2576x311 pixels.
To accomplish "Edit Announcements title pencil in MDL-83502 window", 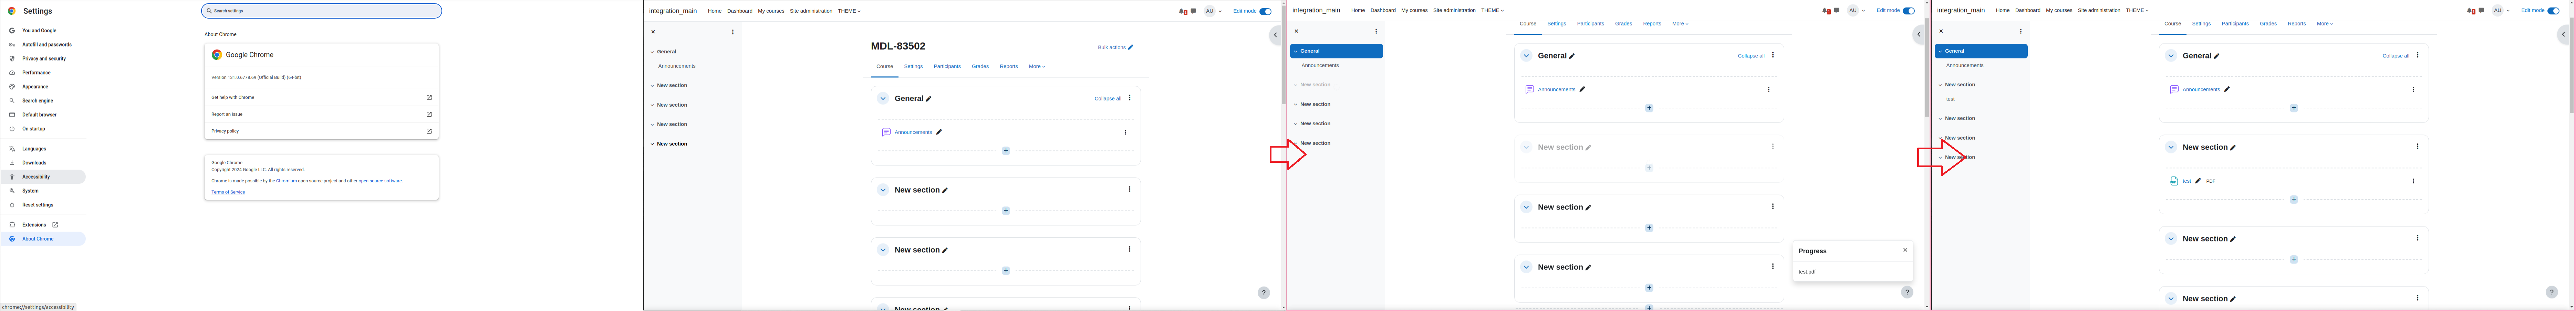I will (939, 132).
